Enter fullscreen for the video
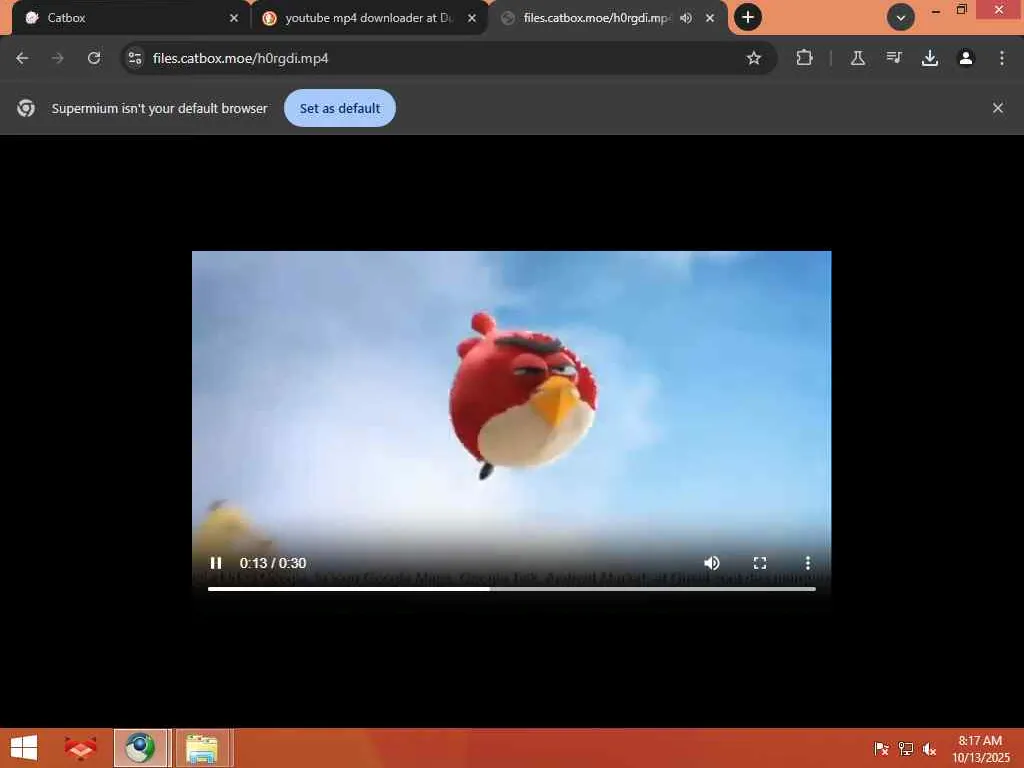This screenshot has height=768, width=1024. (x=760, y=563)
